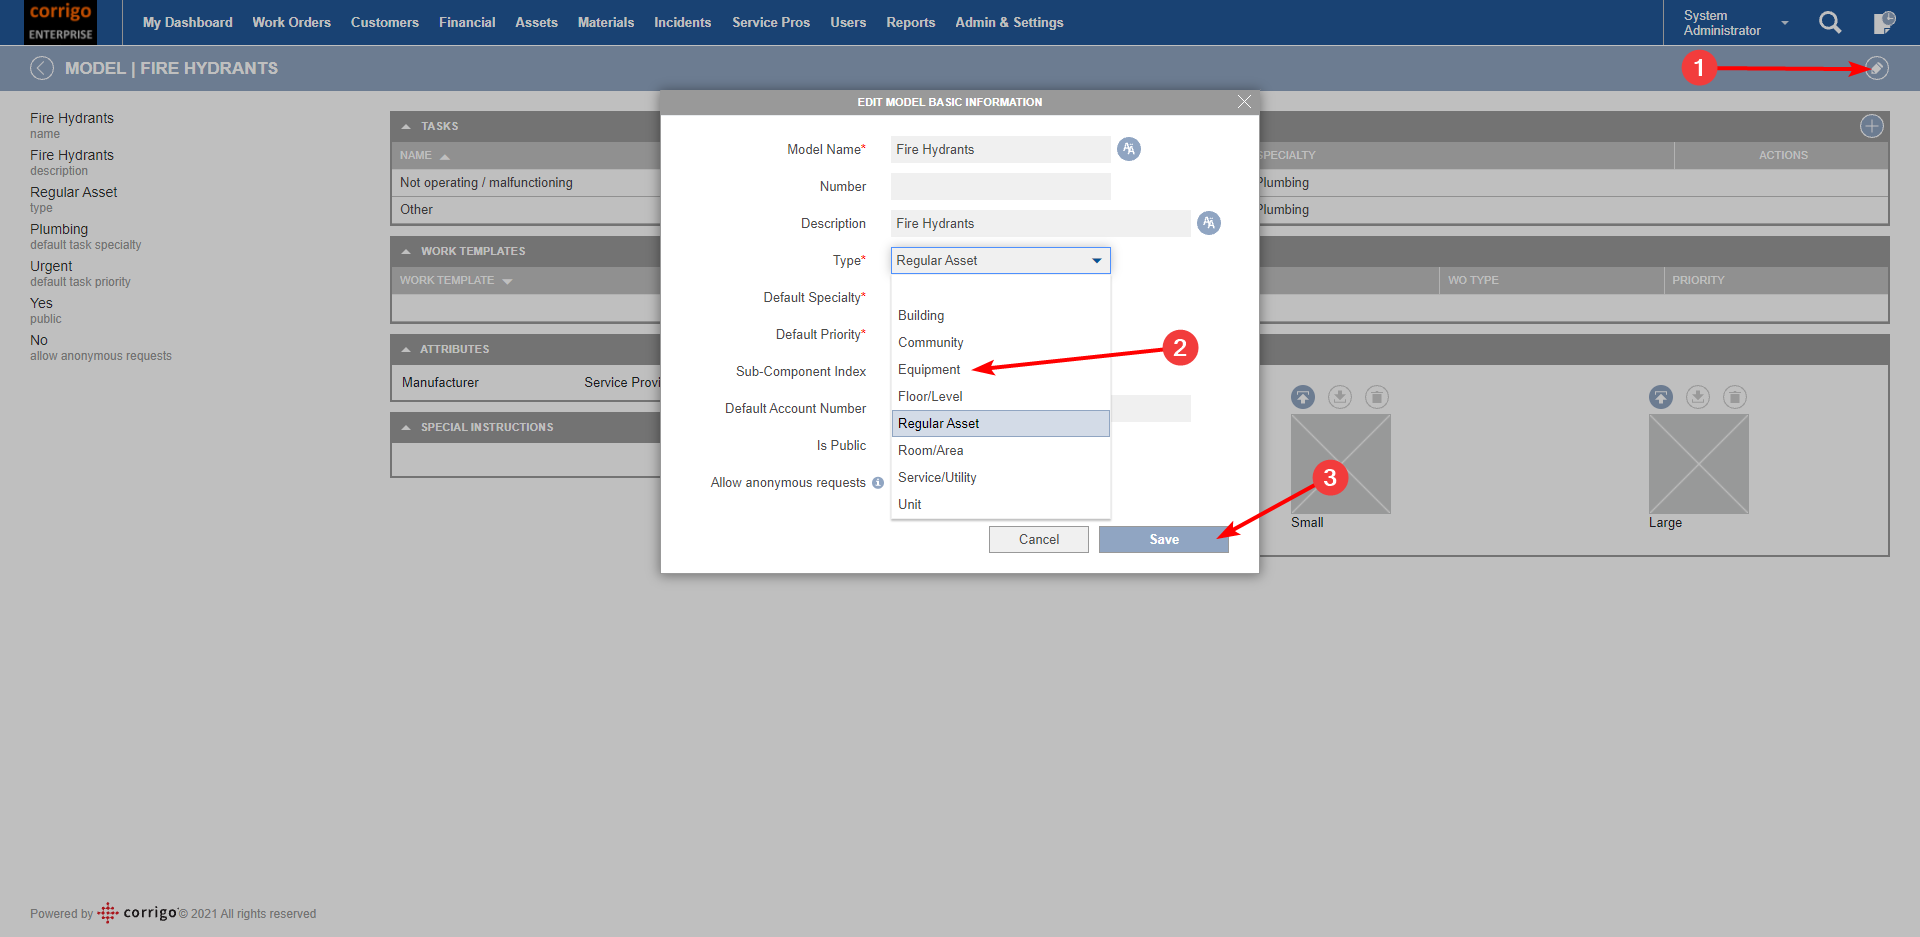The height and width of the screenshot is (937, 1920).
Task: Upload a new Large image
Action: tap(1661, 396)
